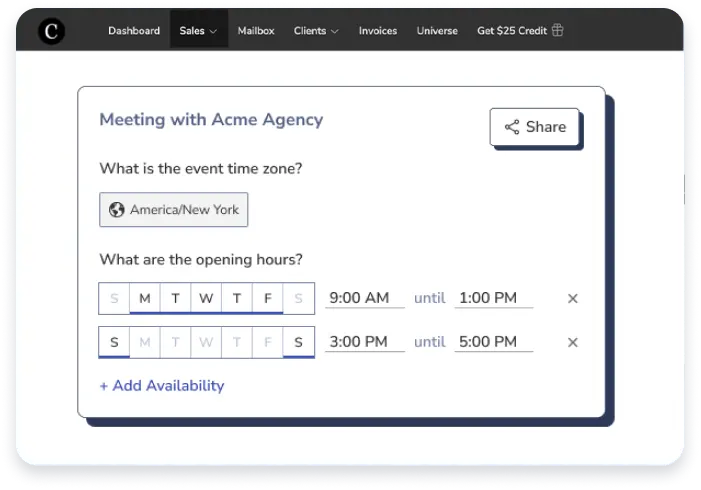Toggle Sunday in the 3:00 PM row

point(114,342)
